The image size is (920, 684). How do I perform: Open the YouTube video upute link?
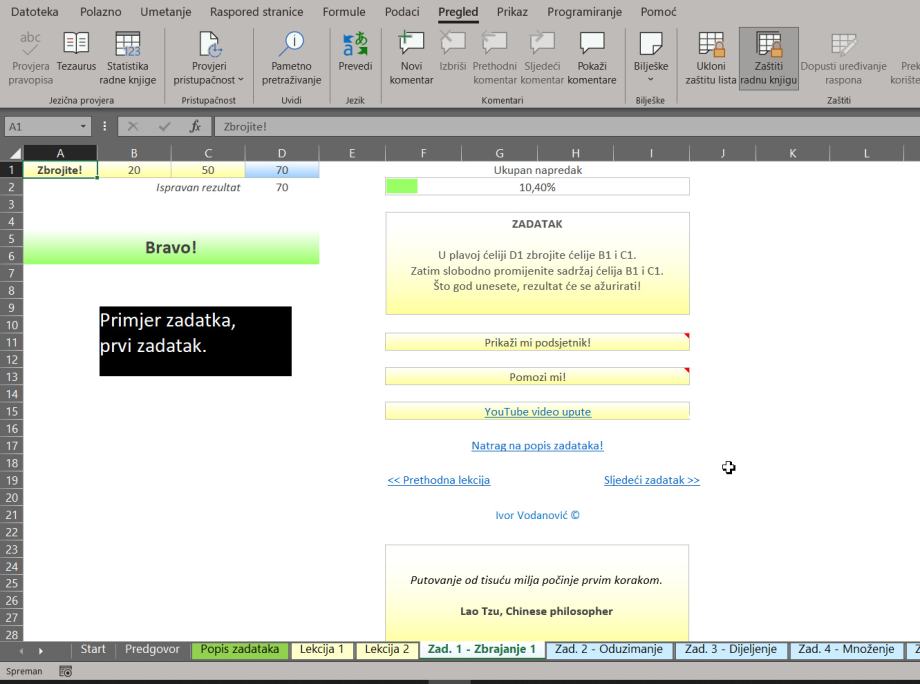(x=537, y=412)
